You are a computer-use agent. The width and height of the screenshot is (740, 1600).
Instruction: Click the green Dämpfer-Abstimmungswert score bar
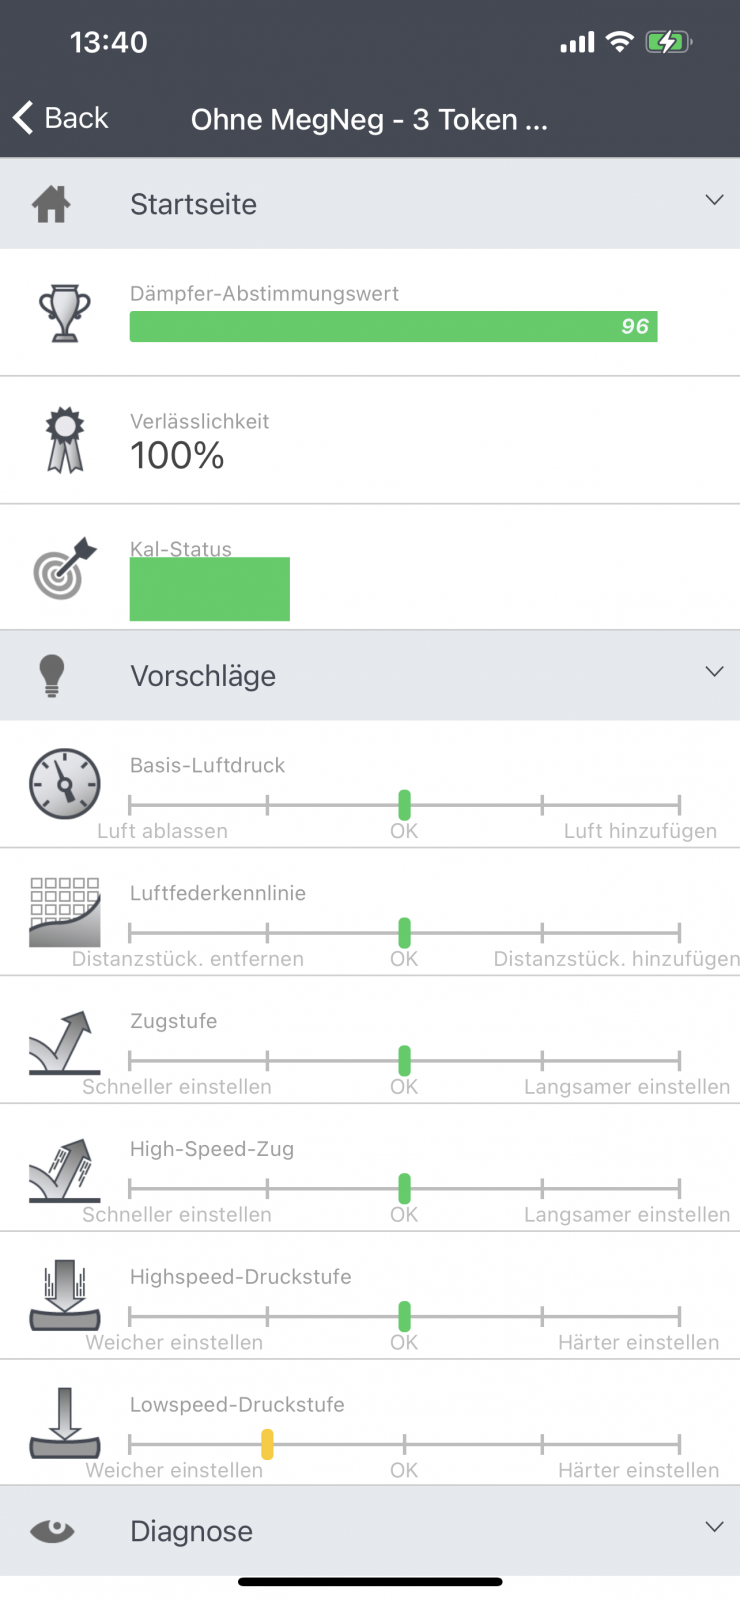point(393,327)
